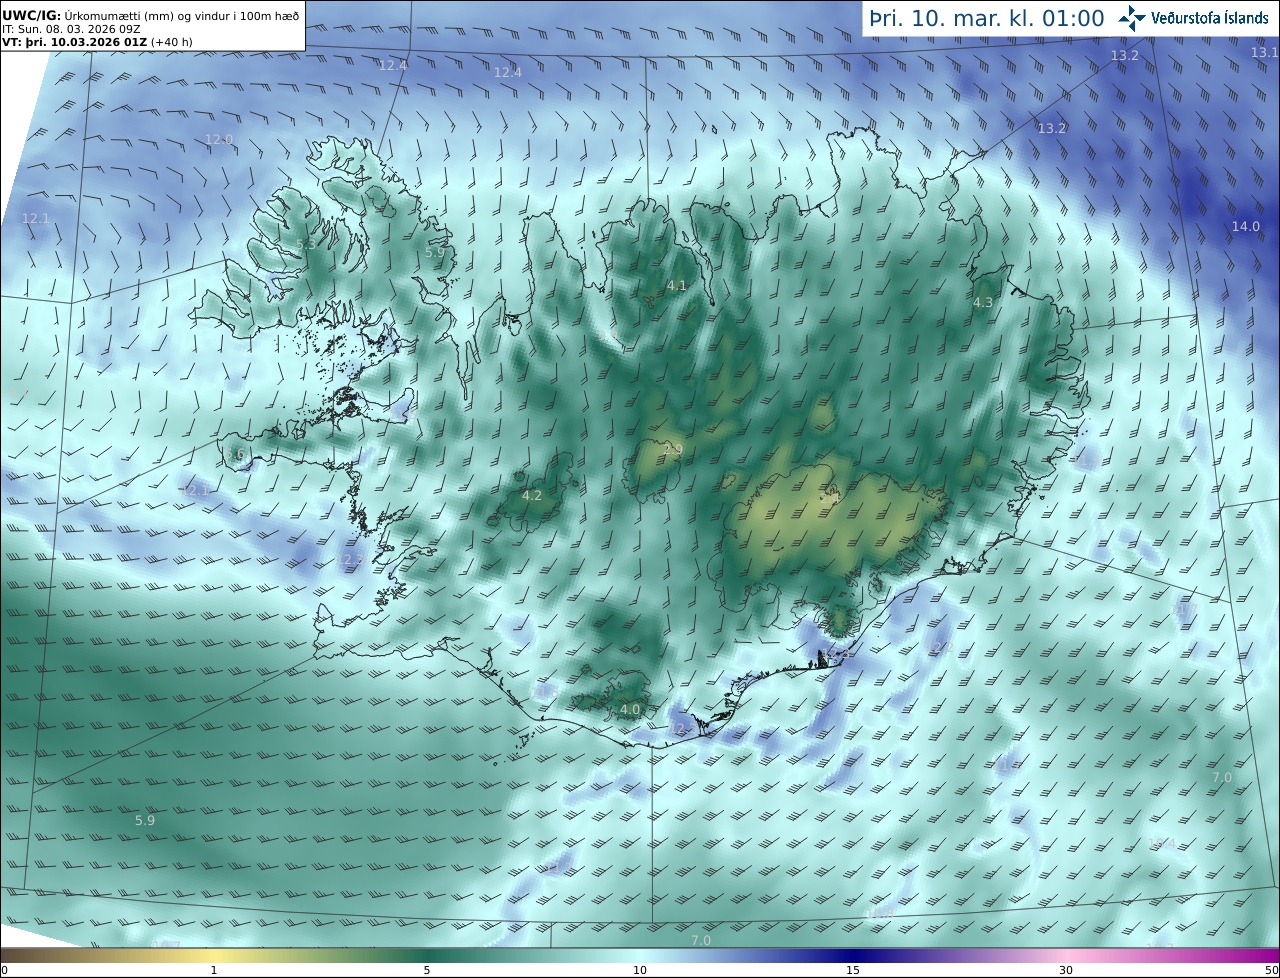The height and width of the screenshot is (978, 1280).
Task: Click the 5.3 value over the Westfjords
Action: point(306,245)
